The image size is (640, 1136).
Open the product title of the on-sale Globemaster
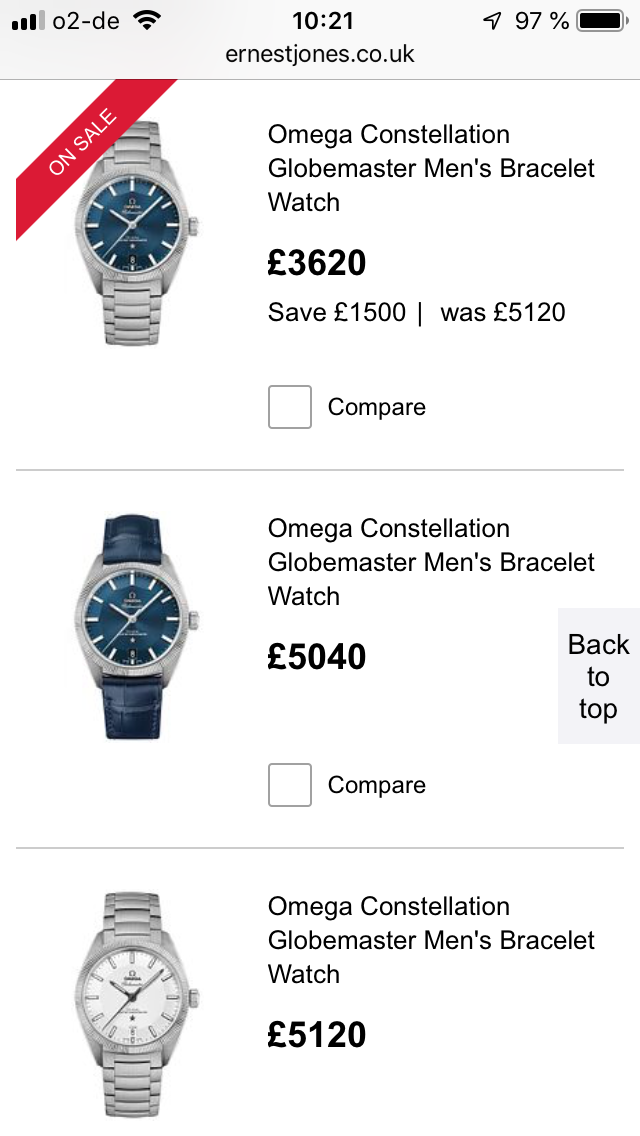click(431, 168)
